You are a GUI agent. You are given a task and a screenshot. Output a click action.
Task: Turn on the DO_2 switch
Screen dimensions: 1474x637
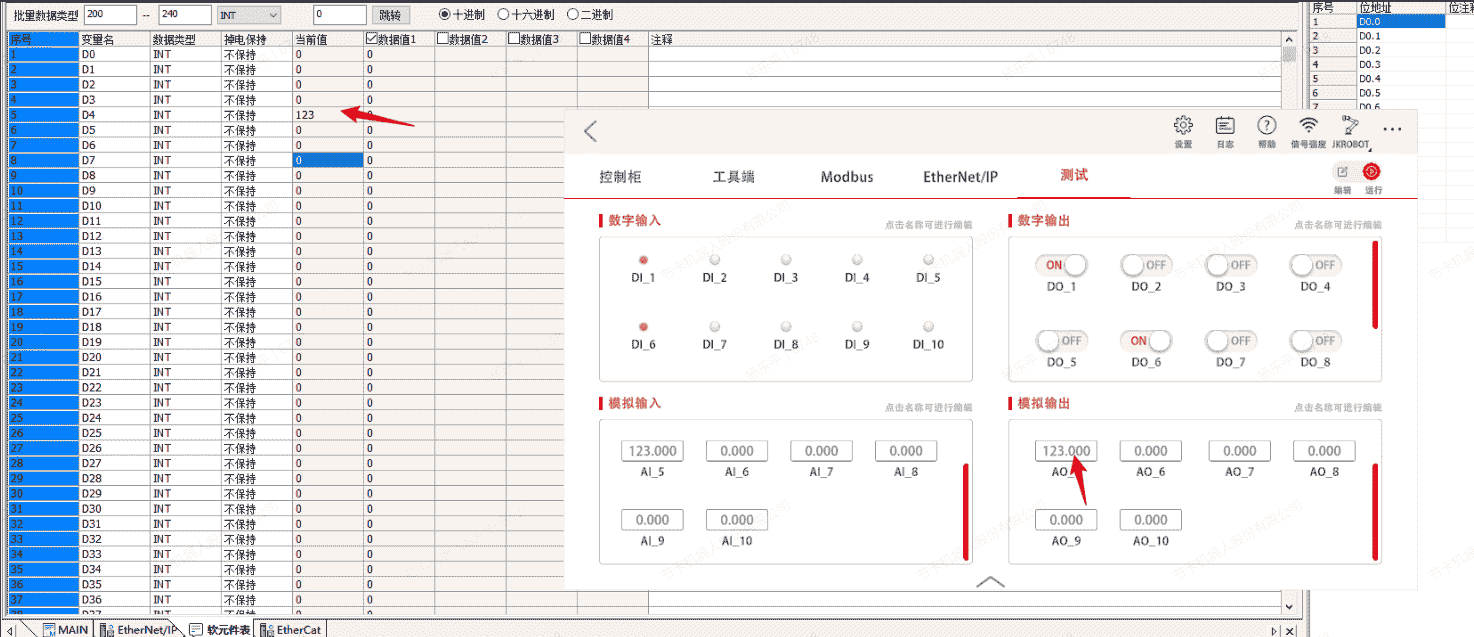pos(1145,265)
